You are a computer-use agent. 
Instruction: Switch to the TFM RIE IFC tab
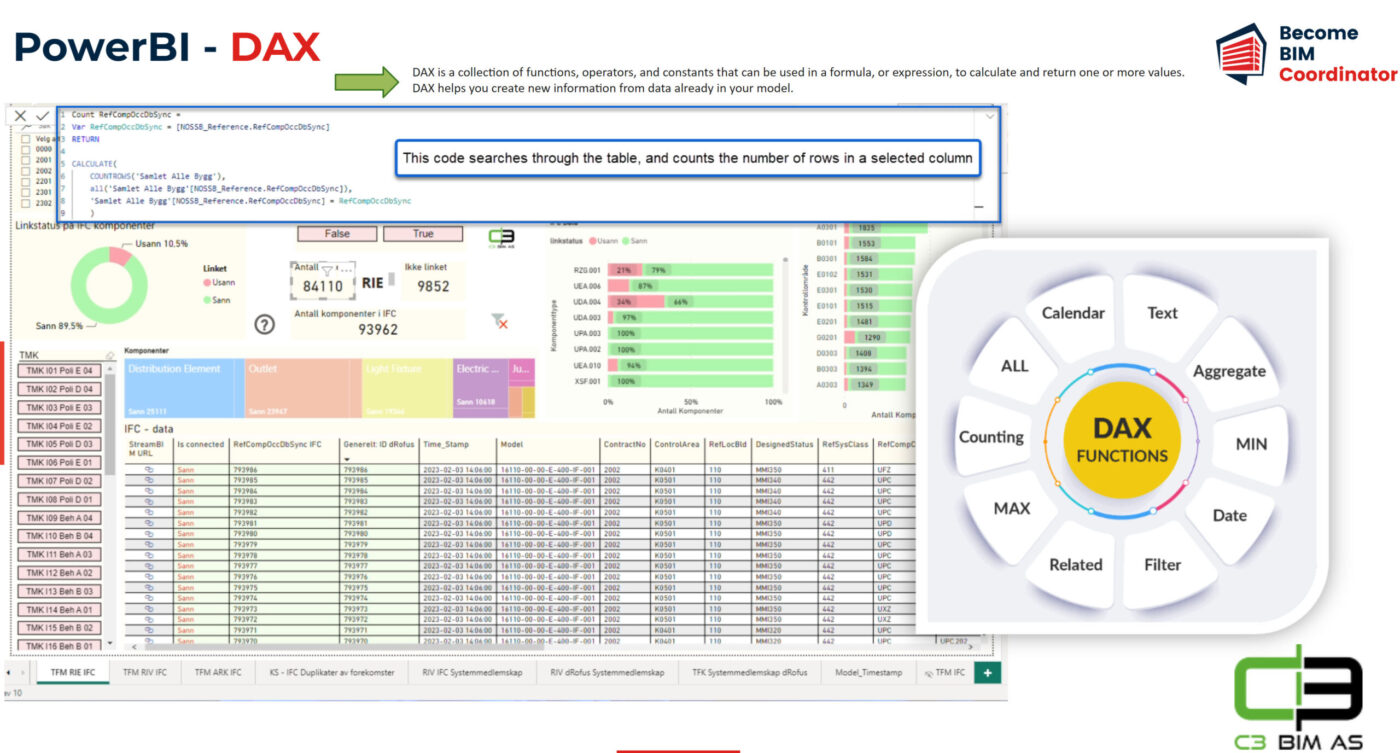coord(73,672)
